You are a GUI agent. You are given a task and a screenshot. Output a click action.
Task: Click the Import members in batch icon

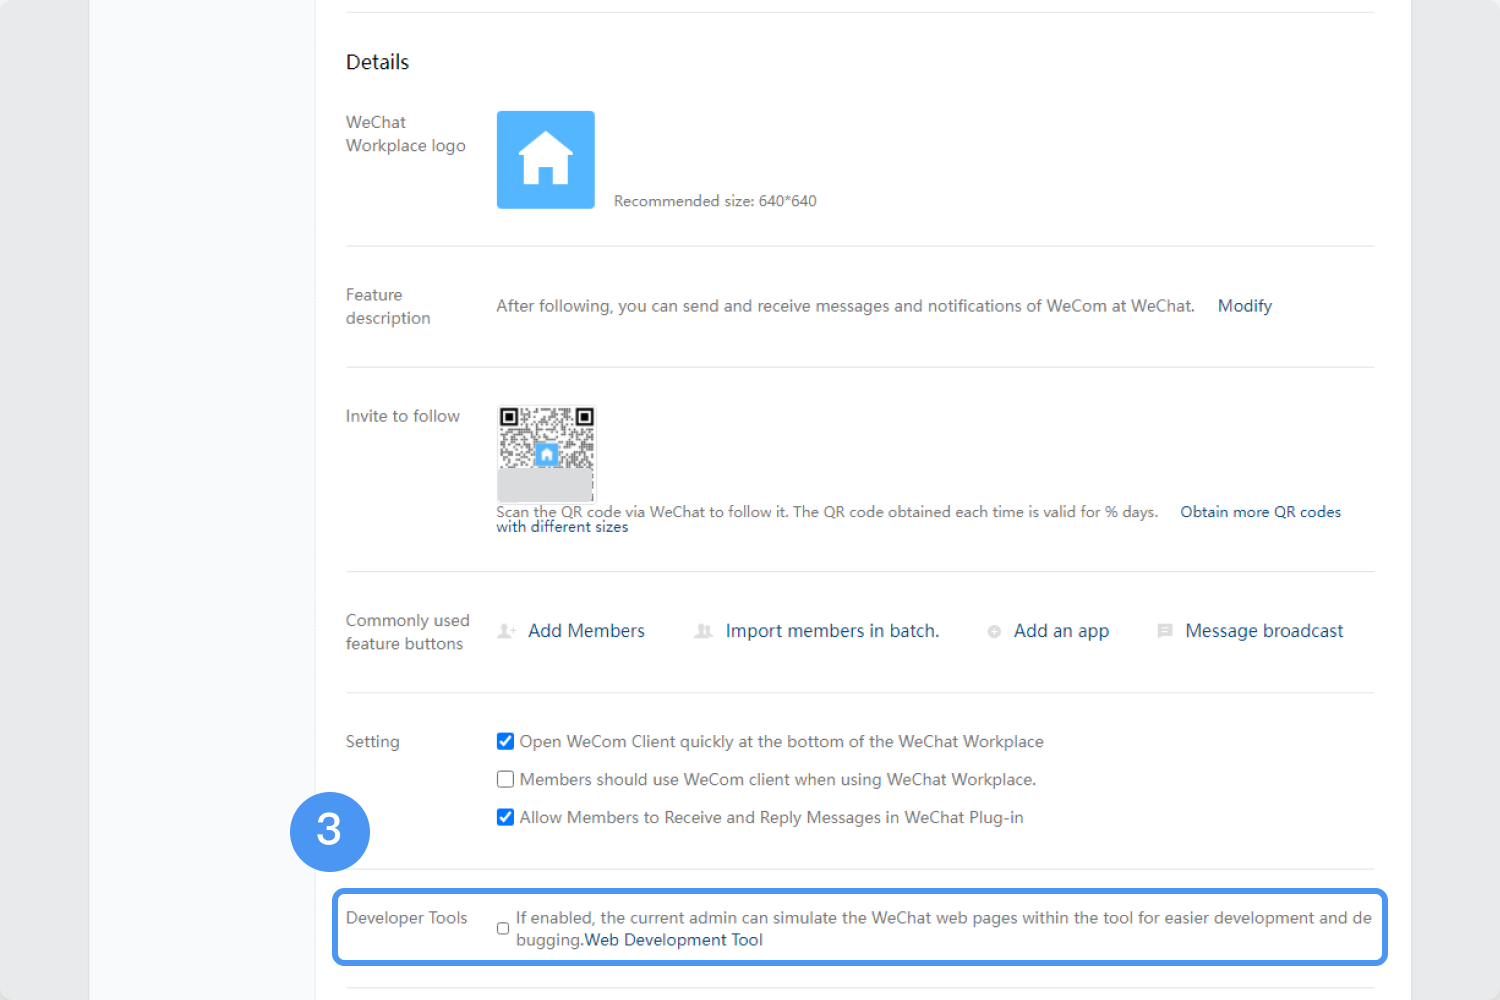coord(704,631)
